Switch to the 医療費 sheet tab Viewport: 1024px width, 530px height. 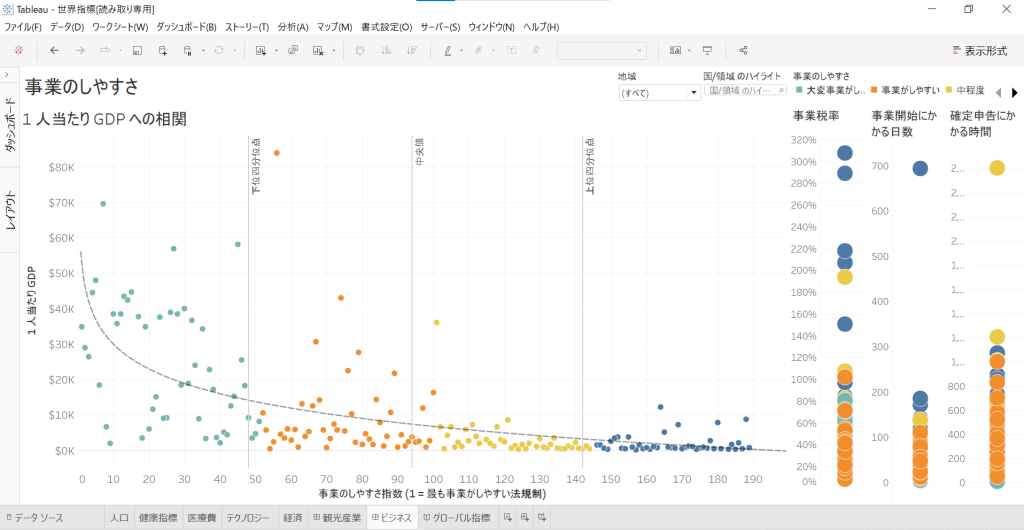pos(202,518)
